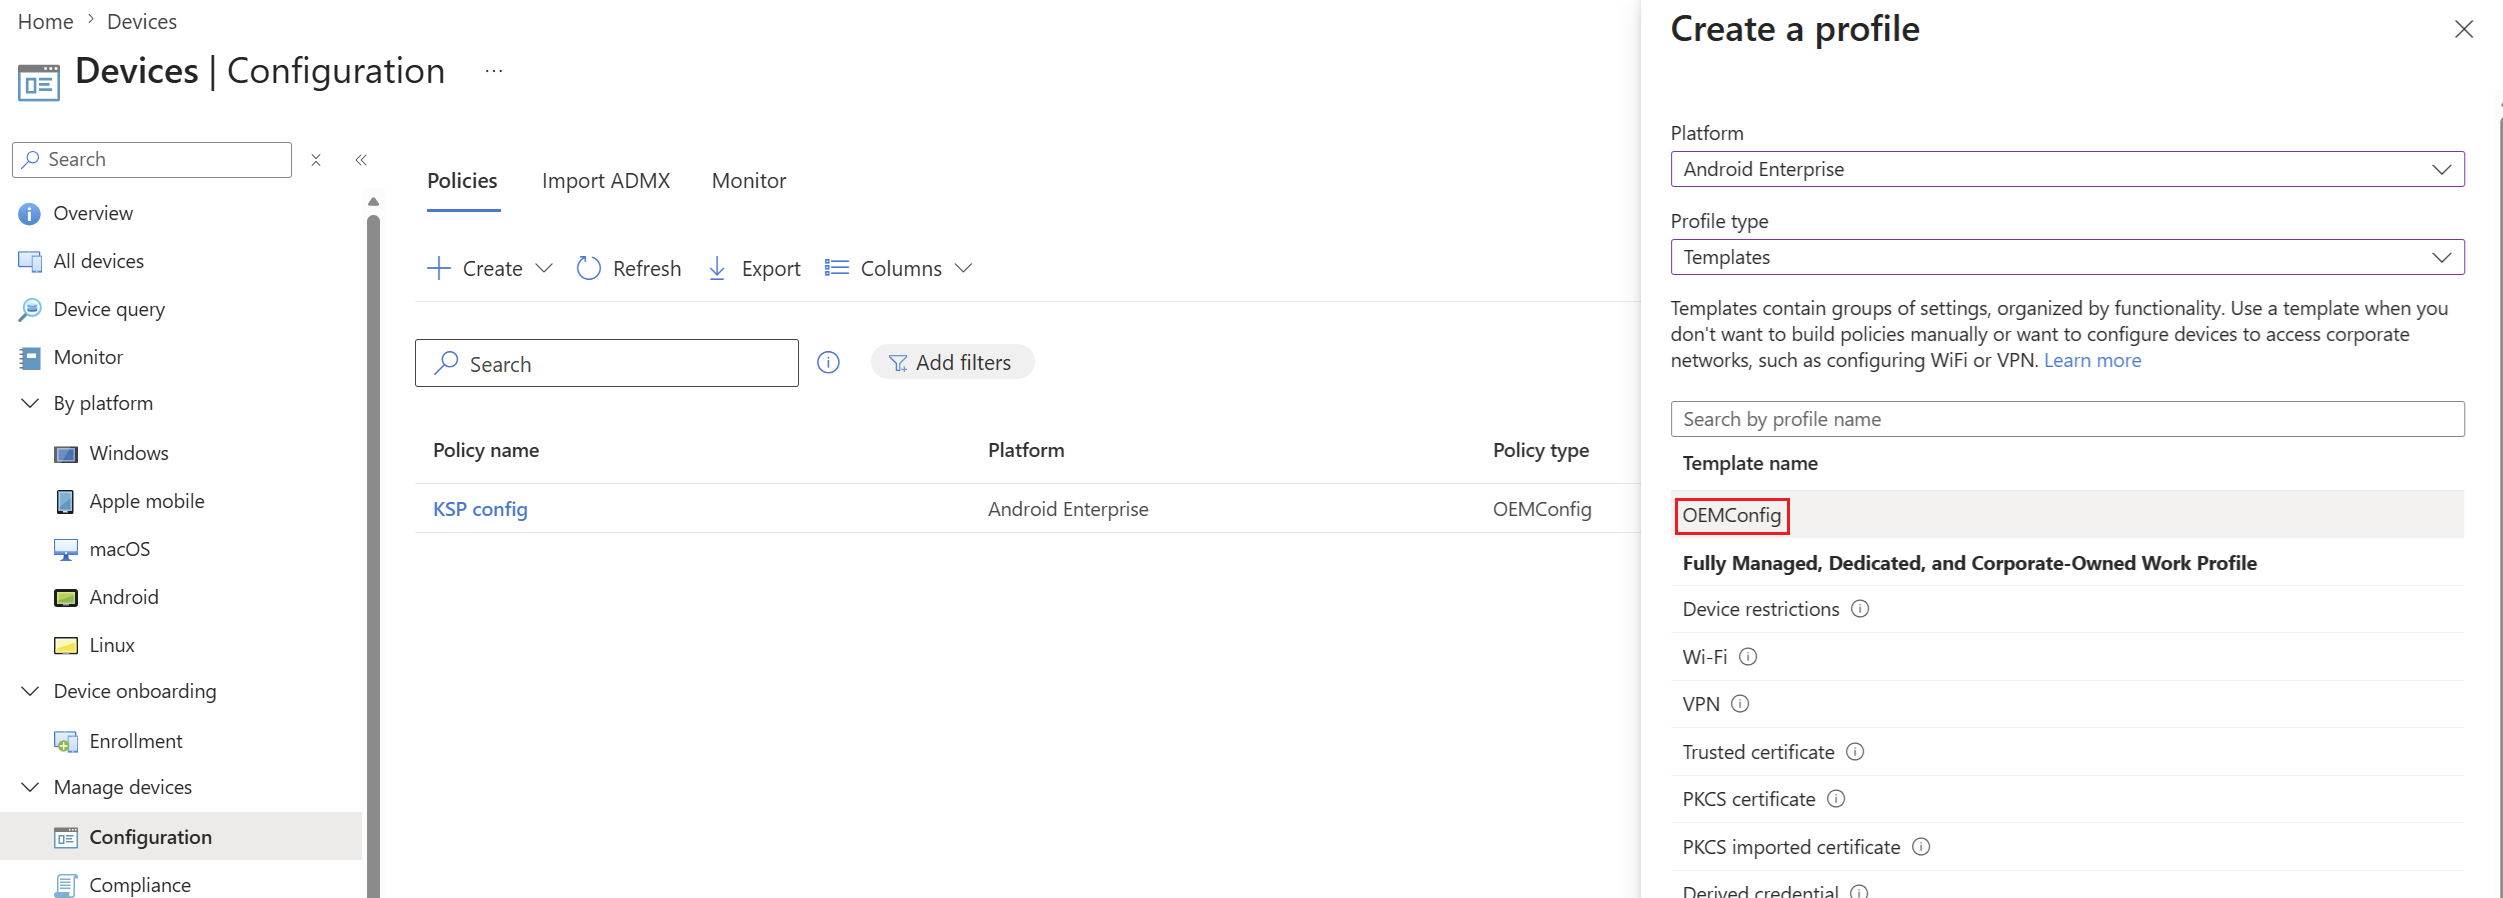Click the Enrollment icon

(66, 742)
